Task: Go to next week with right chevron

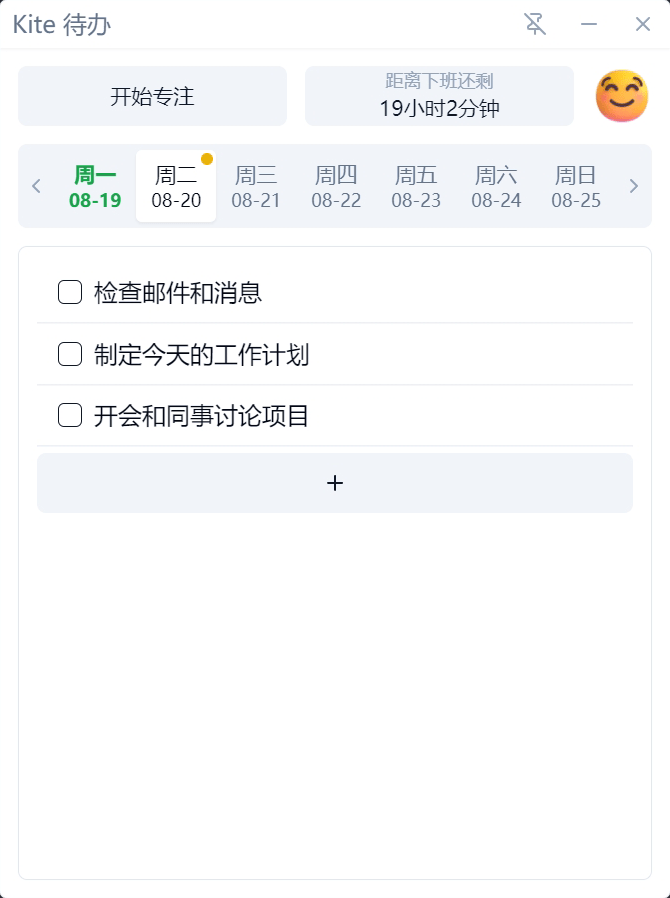Action: click(633, 186)
